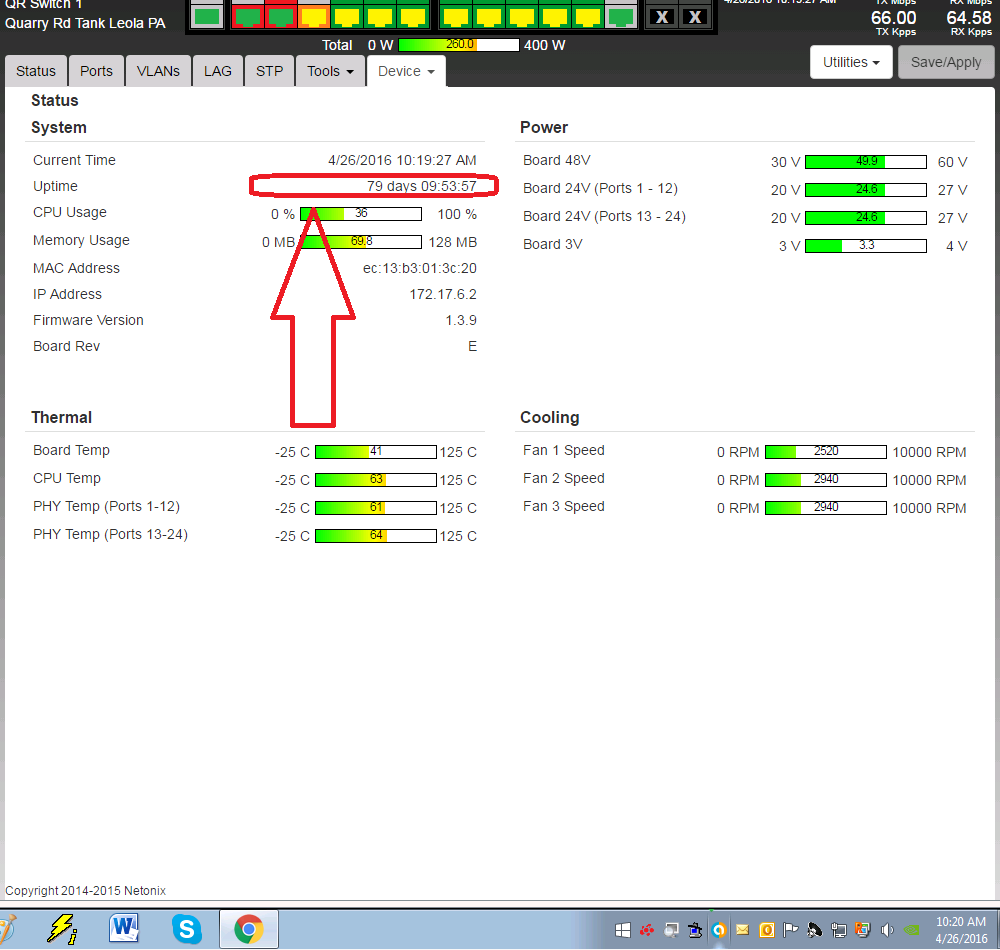
Task: Expand the Tools dropdown menu
Action: click(x=331, y=71)
